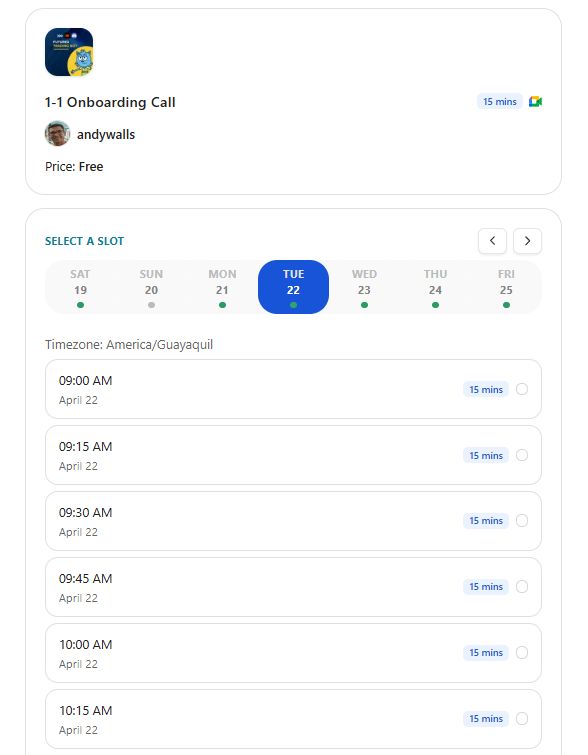
Task: Open THU 24 date tab
Action: tap(435, 287)
